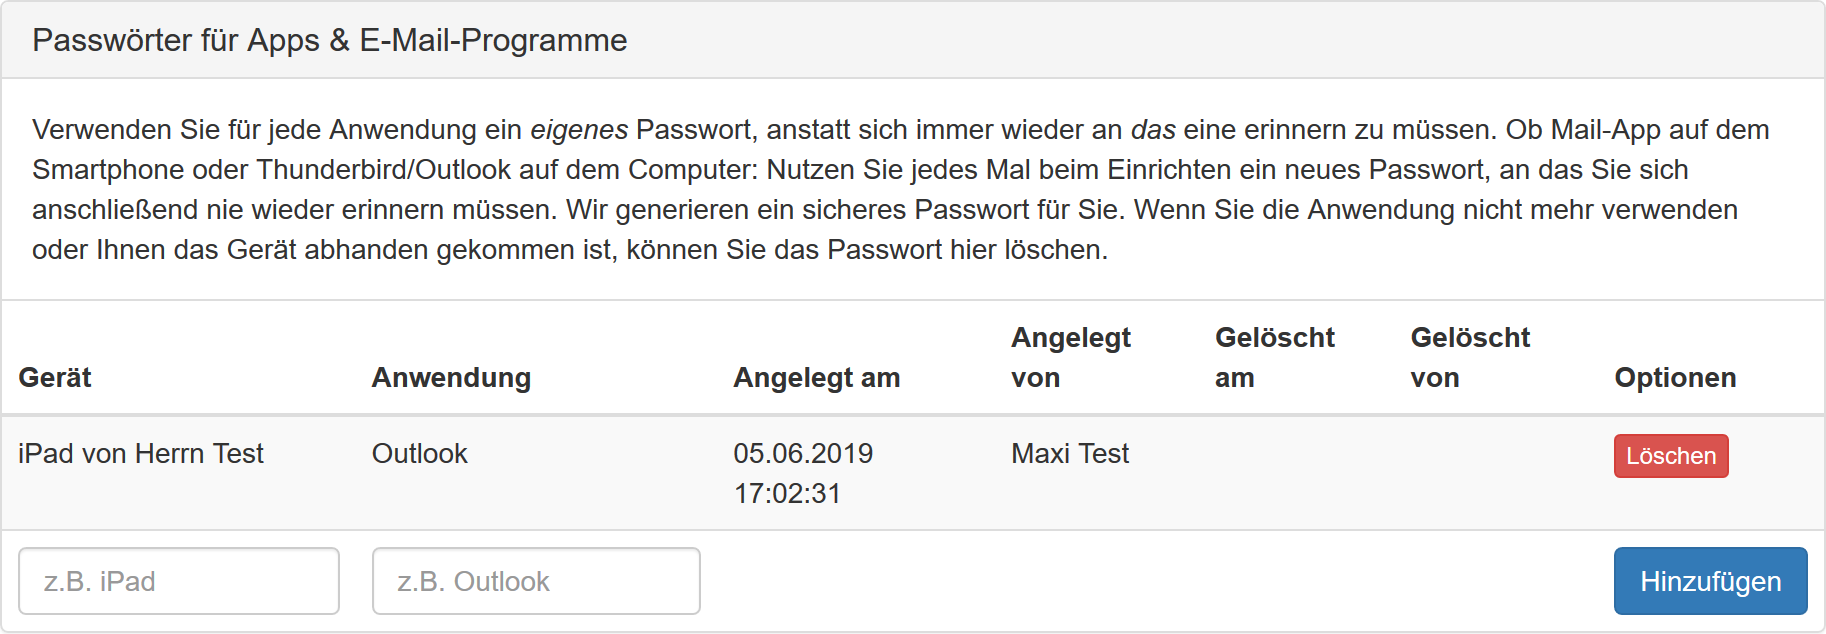The image size is (1826, 634).
Task: Click the Outlook application cell
Action: click(x=419, y=454)
